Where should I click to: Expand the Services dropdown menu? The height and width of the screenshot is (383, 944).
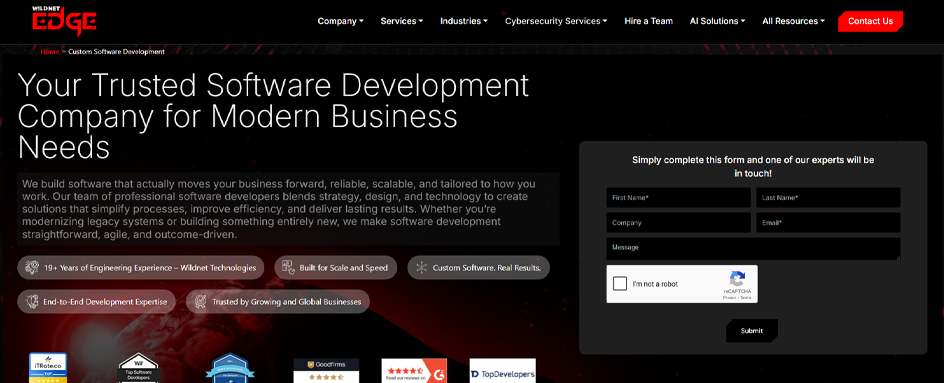(x=402, y=21)
